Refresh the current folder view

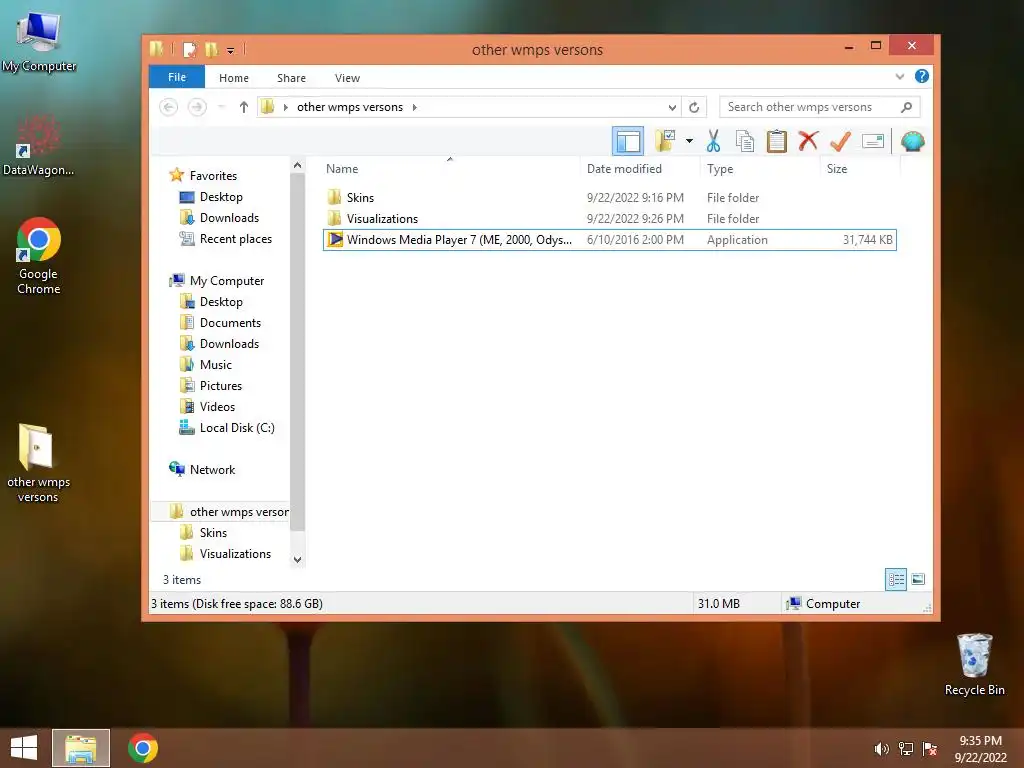point(694,107)
